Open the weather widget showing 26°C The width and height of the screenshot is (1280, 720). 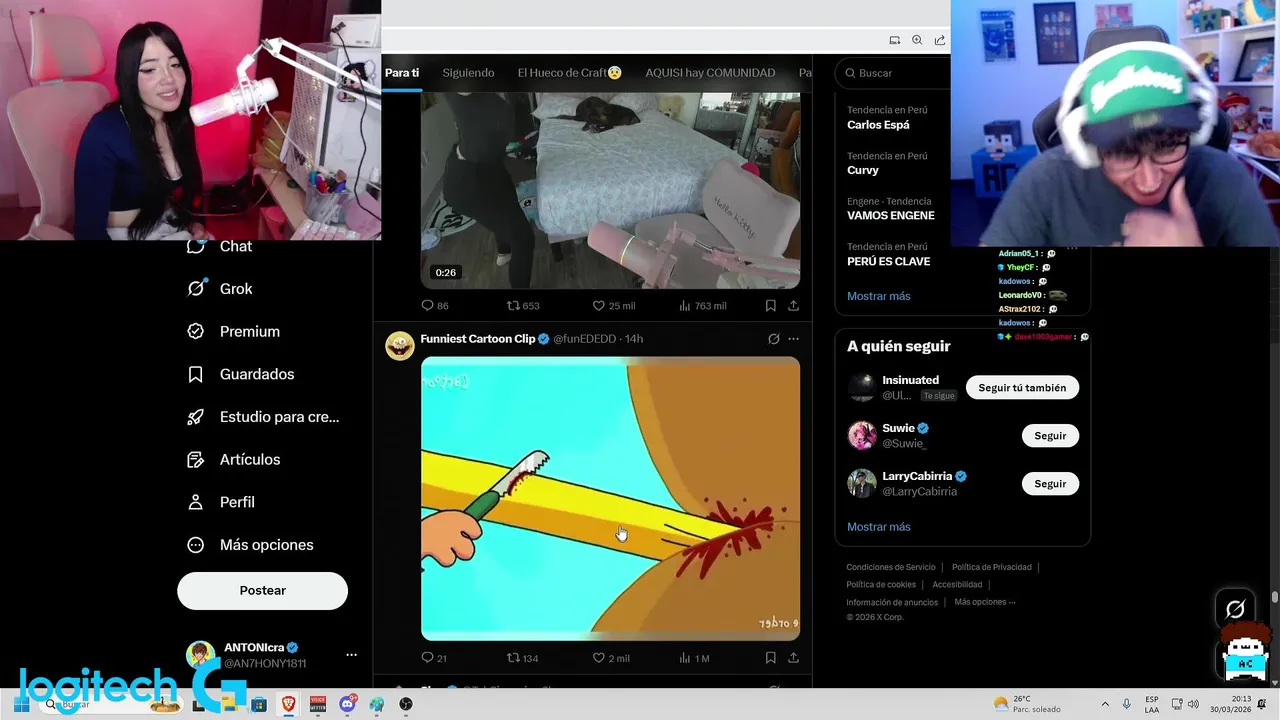coord(1026,704)
